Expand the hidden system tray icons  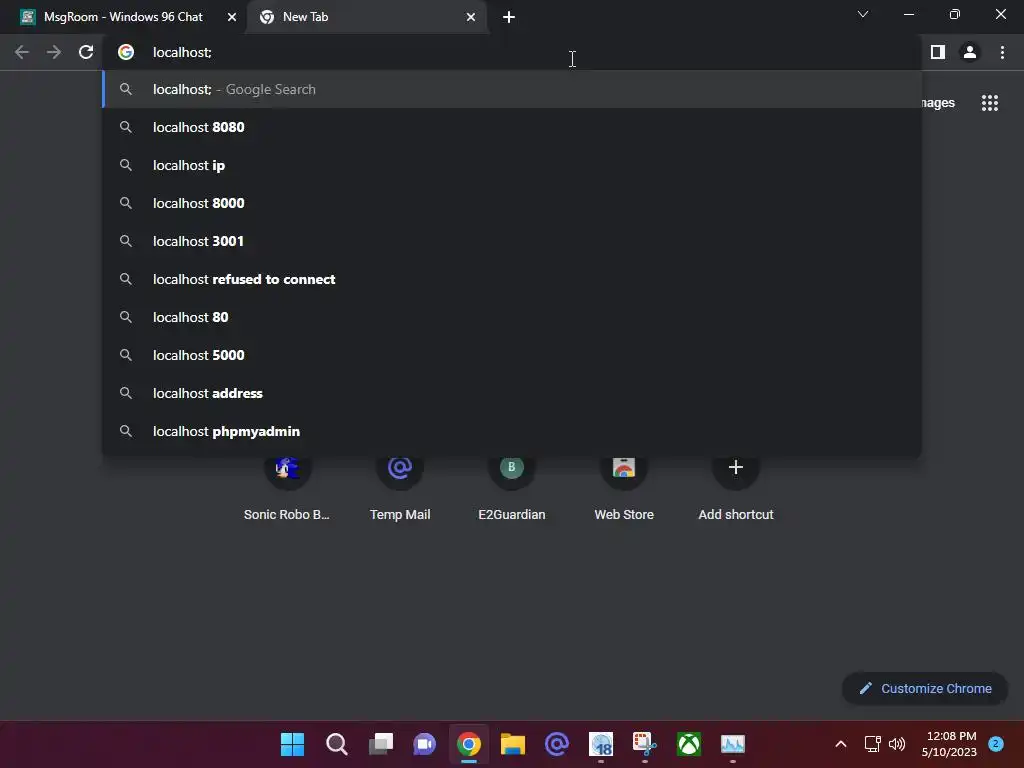tap(841, 744)
